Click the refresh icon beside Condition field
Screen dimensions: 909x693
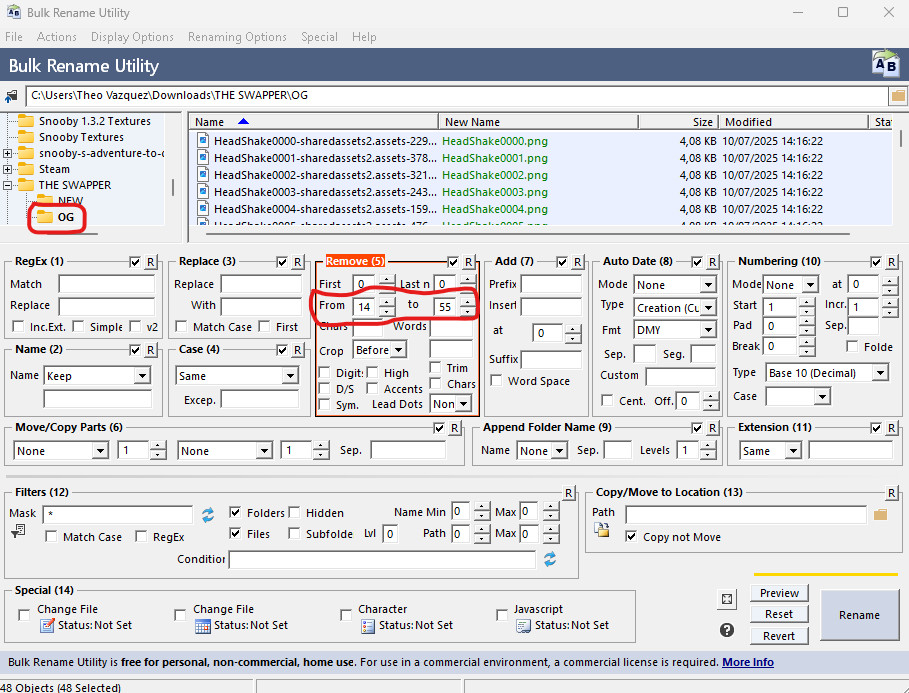pos(549,560)
